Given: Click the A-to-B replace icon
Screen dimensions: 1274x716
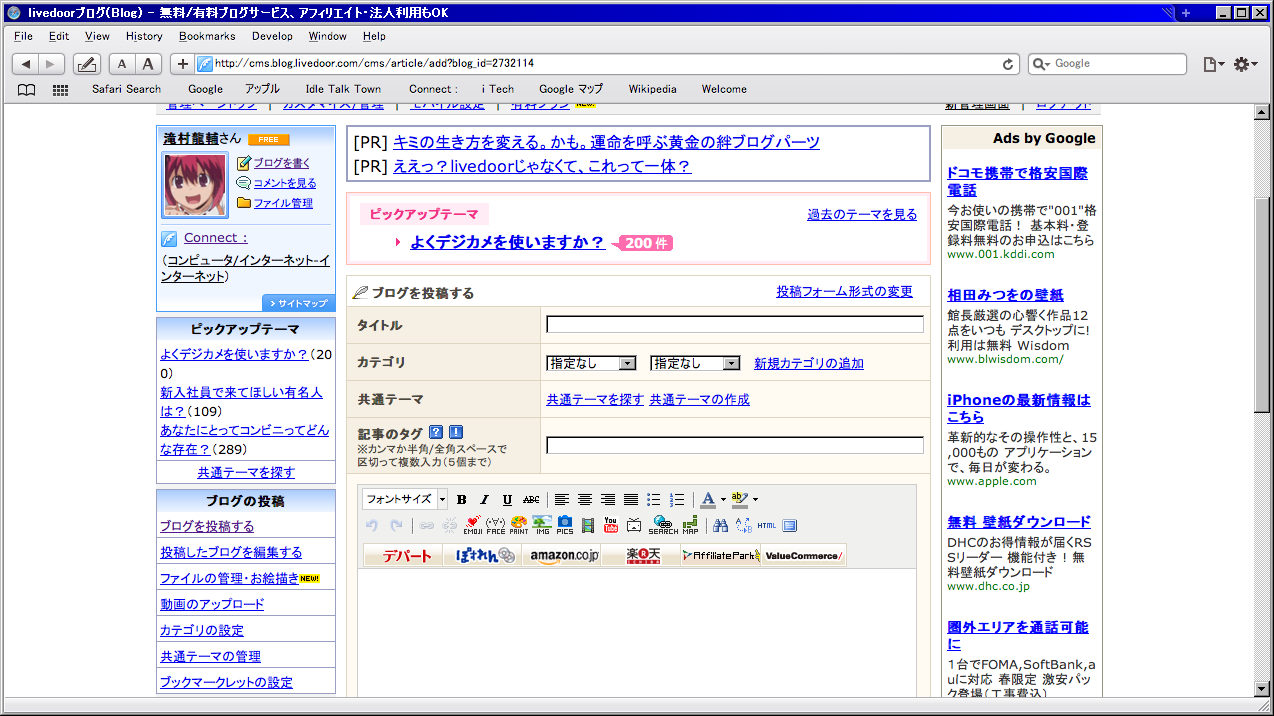Looking at the screenshot, I should [x=743, y=525].
